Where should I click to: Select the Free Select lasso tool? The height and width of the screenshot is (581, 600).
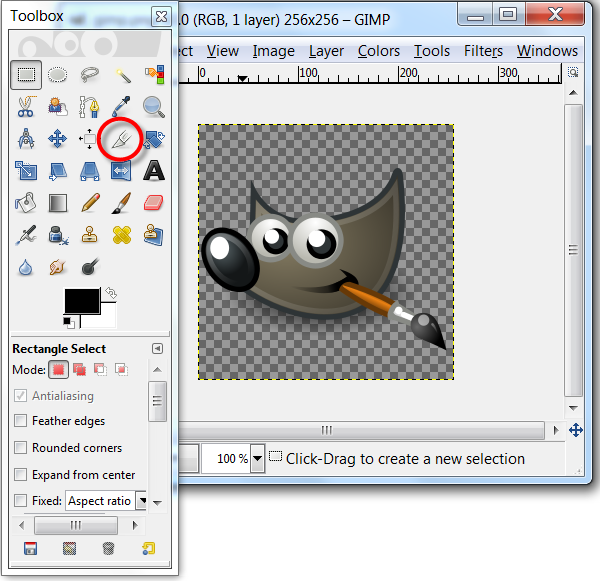(90, 75)
